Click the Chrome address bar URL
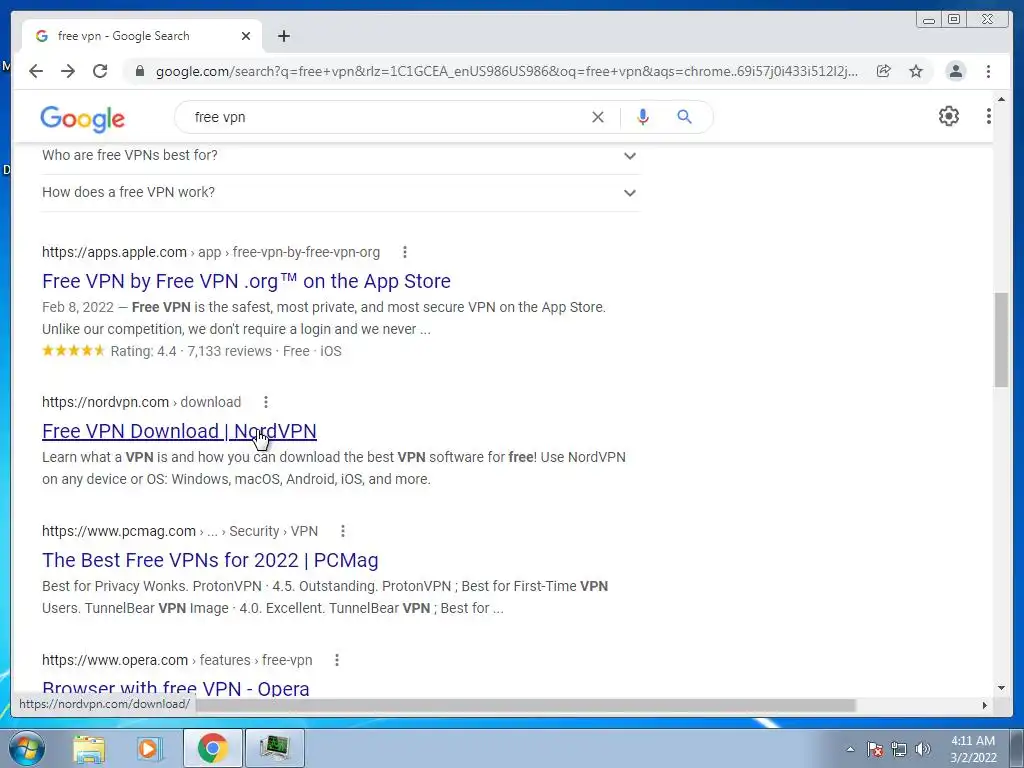 click(507, 71)
